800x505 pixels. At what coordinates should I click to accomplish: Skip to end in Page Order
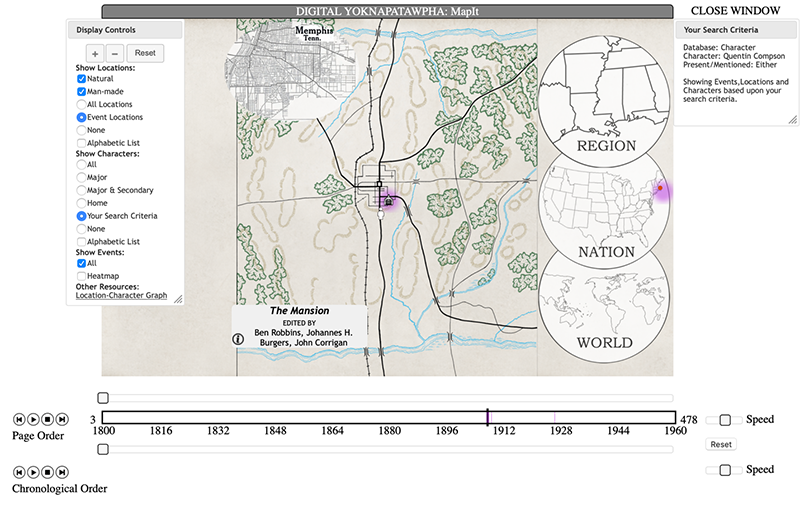tap(62, 419)
